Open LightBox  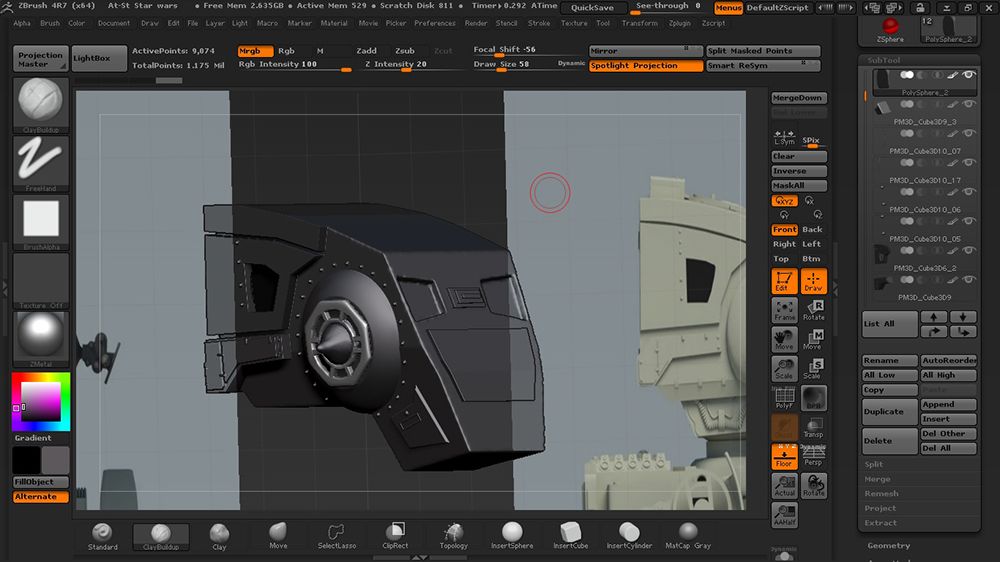point(99,59)
